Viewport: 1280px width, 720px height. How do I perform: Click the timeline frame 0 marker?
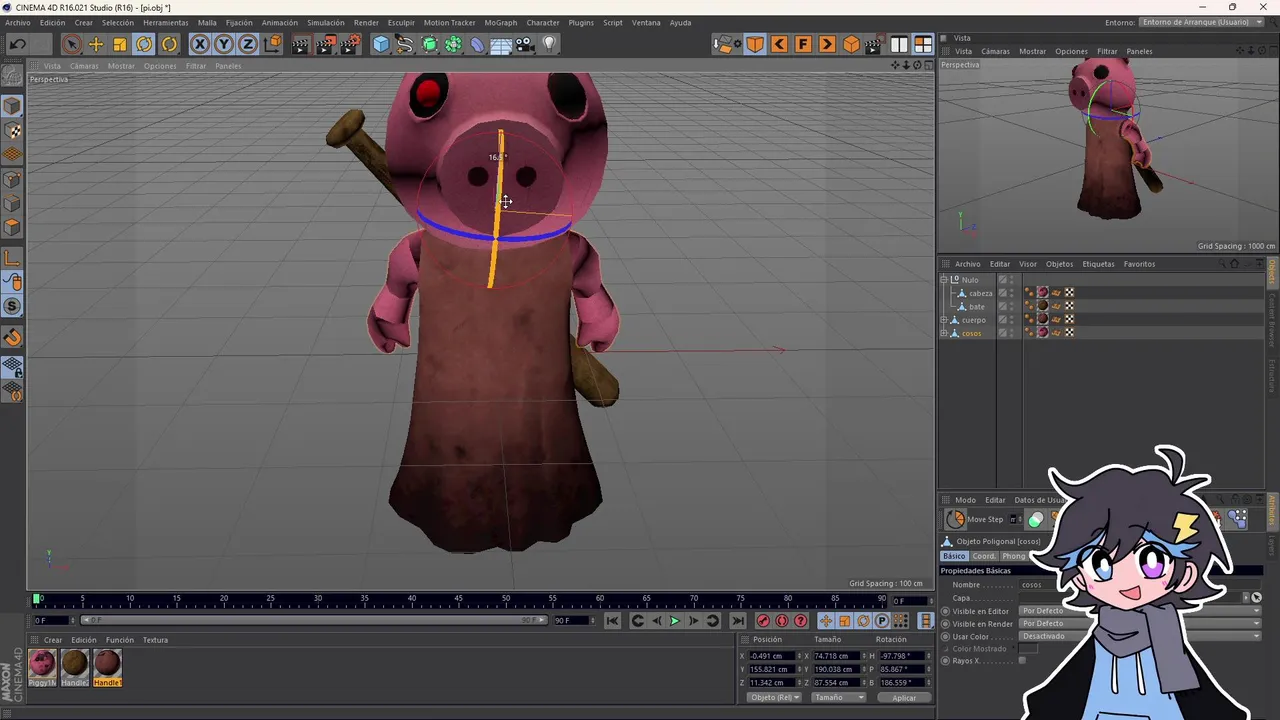coord(37,599)
